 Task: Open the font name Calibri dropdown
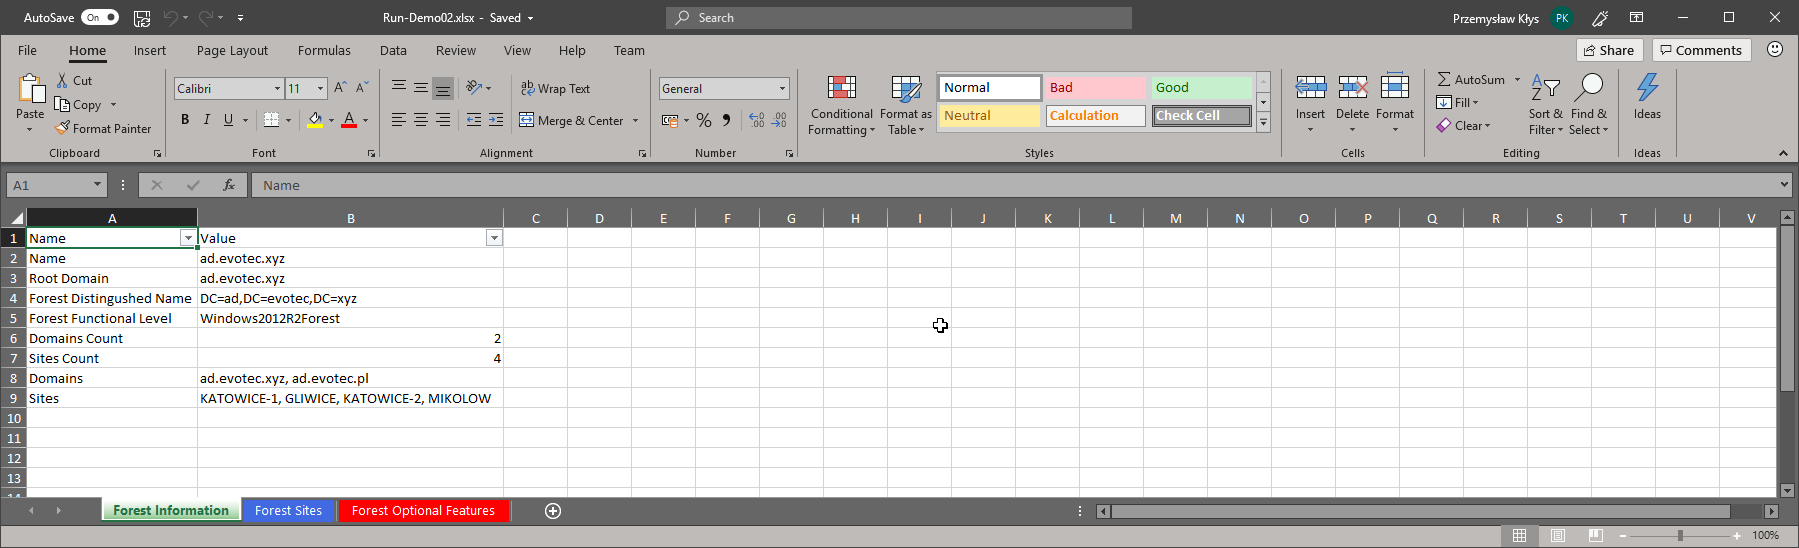tap(277, 89)
